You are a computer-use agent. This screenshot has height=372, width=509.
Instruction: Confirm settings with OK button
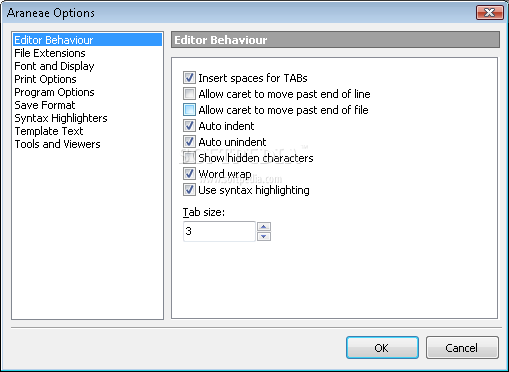point(382,348)
